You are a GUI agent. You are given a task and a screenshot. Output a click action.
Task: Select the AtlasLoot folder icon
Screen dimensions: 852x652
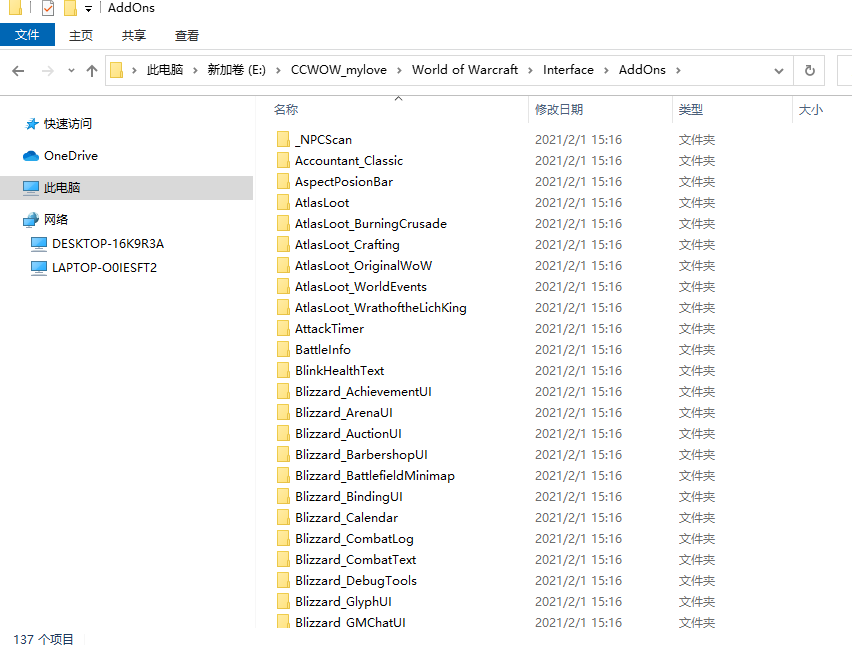(283, 203)
